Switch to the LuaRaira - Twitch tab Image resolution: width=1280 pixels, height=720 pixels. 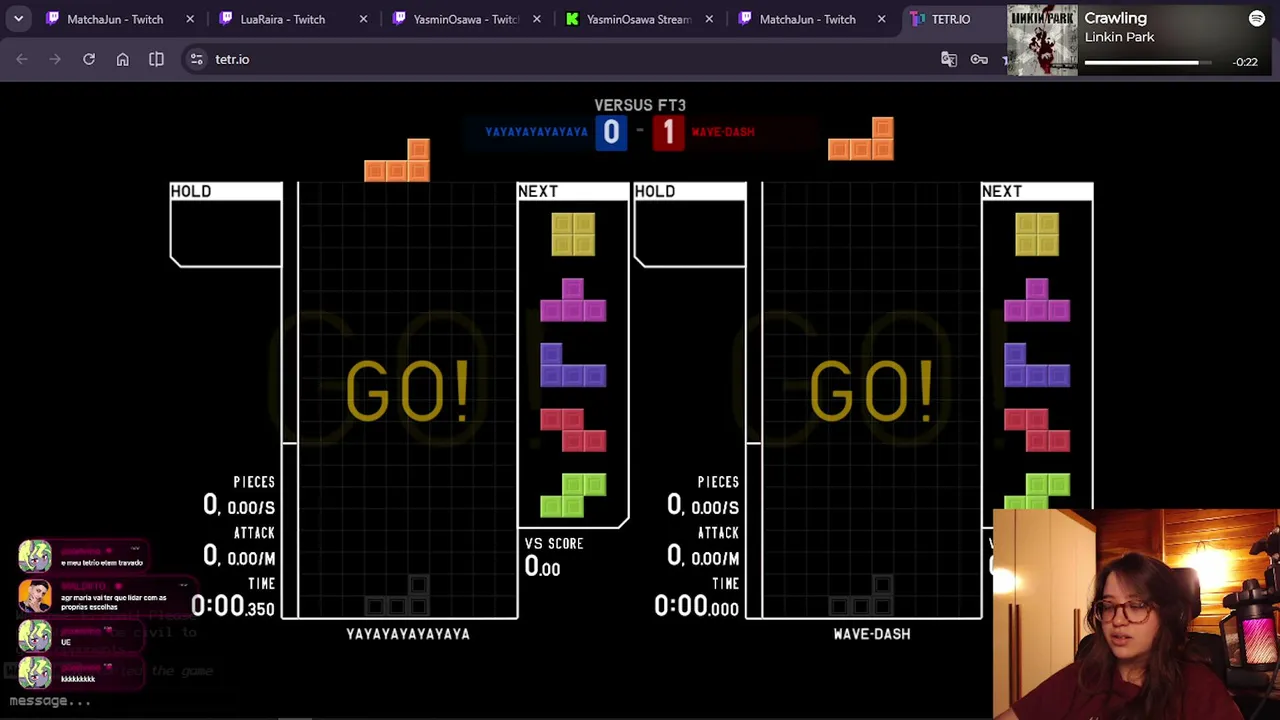pyautogui.click(x=283, y=19)
